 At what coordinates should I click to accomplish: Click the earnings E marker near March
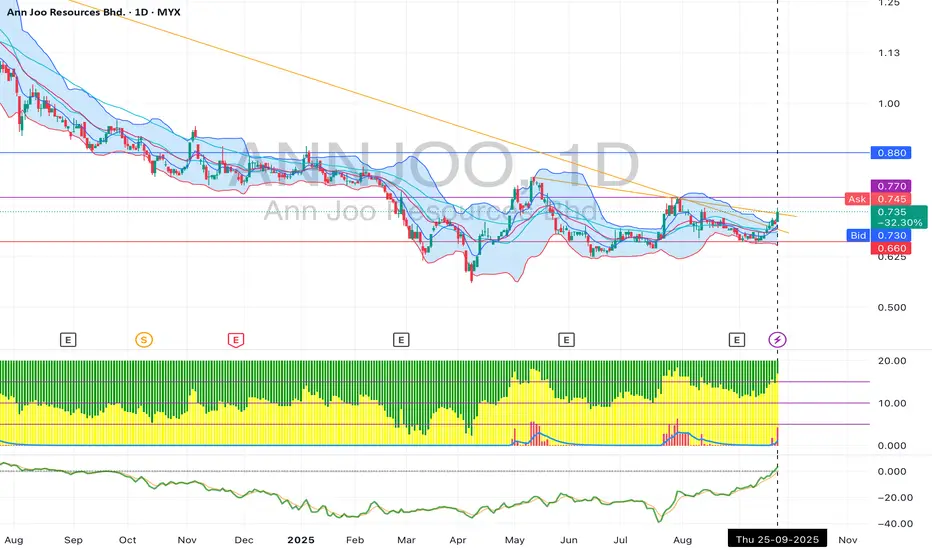(401, 340)
